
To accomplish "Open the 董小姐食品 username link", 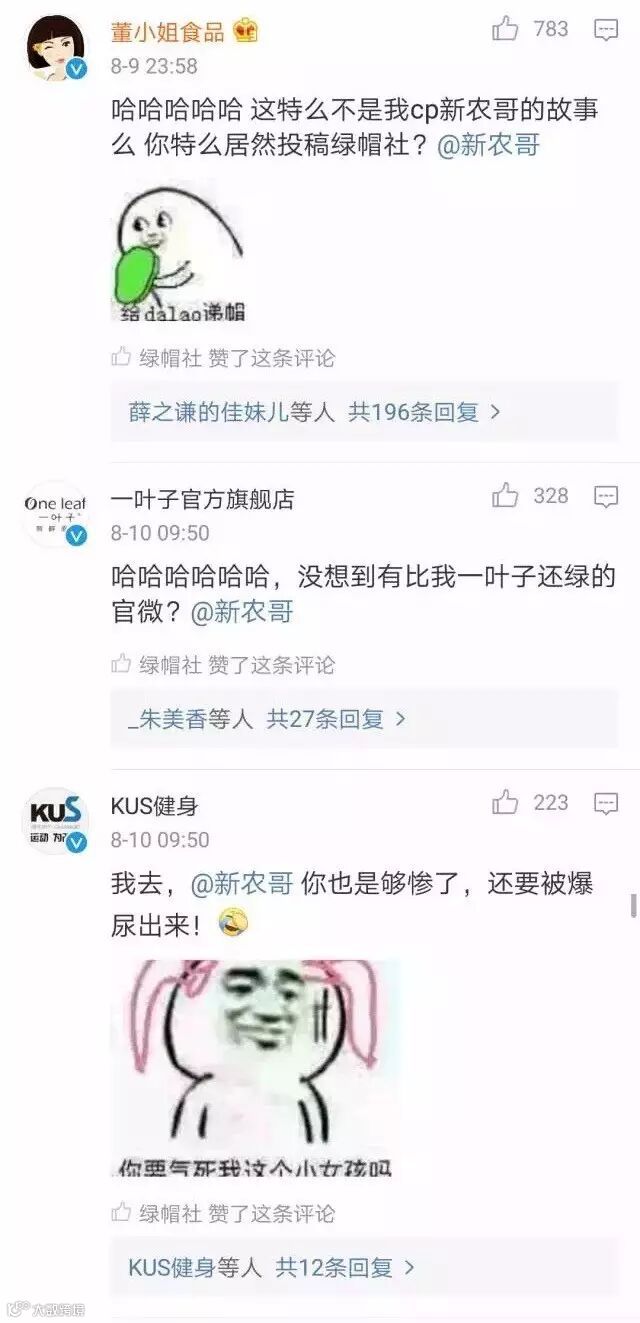I will point(168,32).
